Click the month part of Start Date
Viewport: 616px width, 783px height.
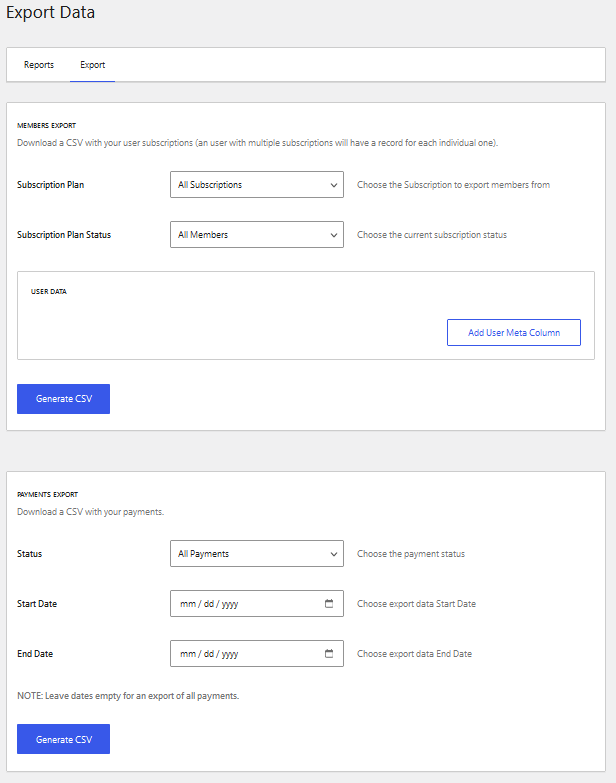[x=188, y=604]
